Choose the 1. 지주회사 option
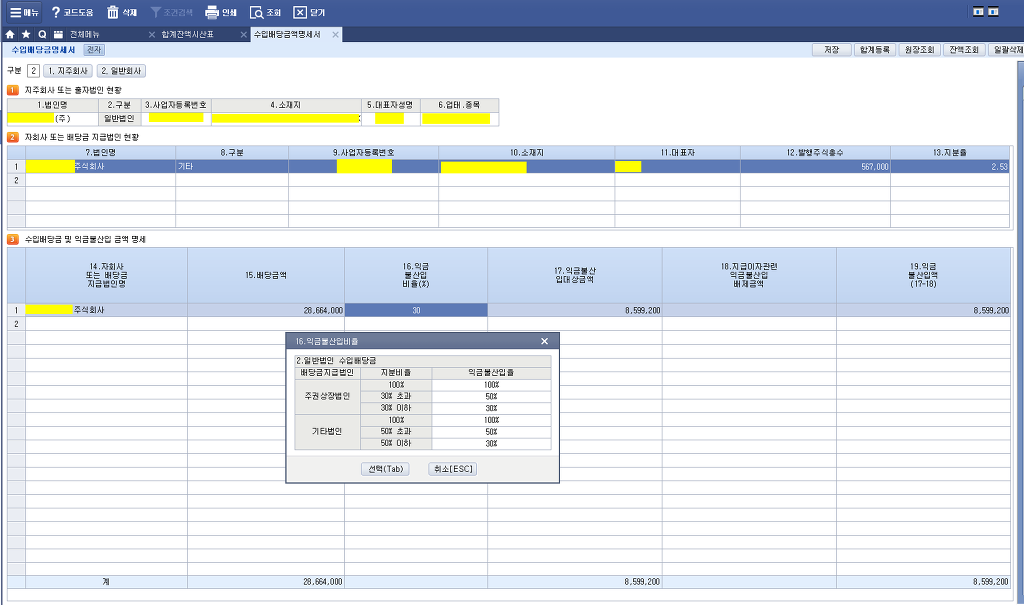Viewport: 1024px width, 605px height. coord(68,71)
